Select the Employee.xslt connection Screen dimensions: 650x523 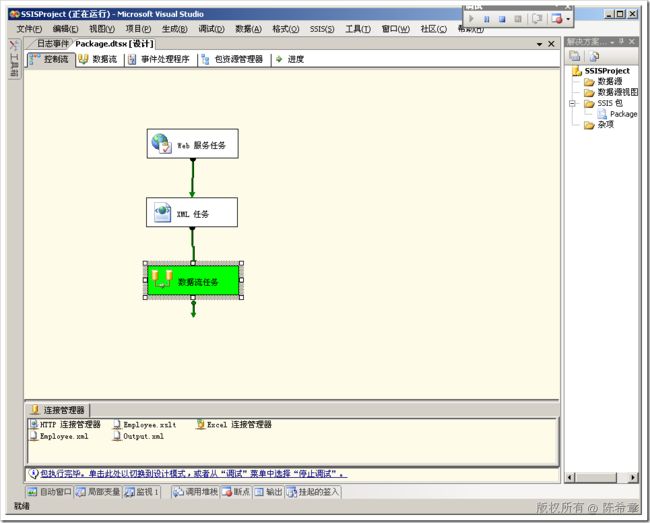(145, 424)
